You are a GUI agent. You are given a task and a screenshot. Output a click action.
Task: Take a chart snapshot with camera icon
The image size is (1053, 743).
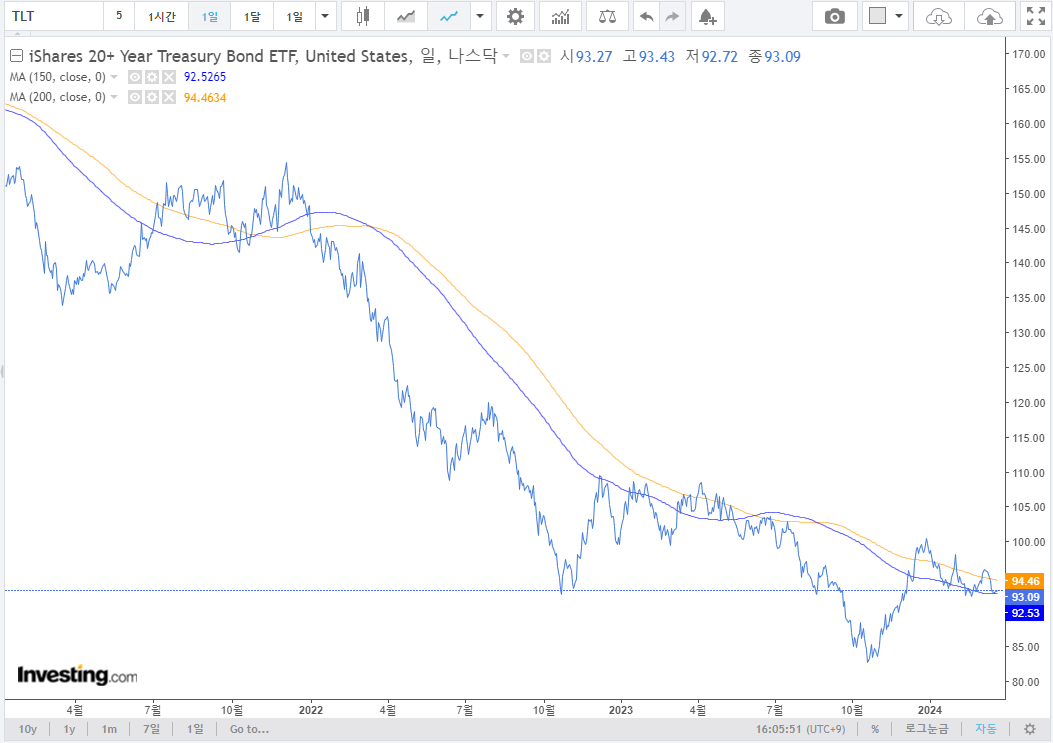(835, 16)
